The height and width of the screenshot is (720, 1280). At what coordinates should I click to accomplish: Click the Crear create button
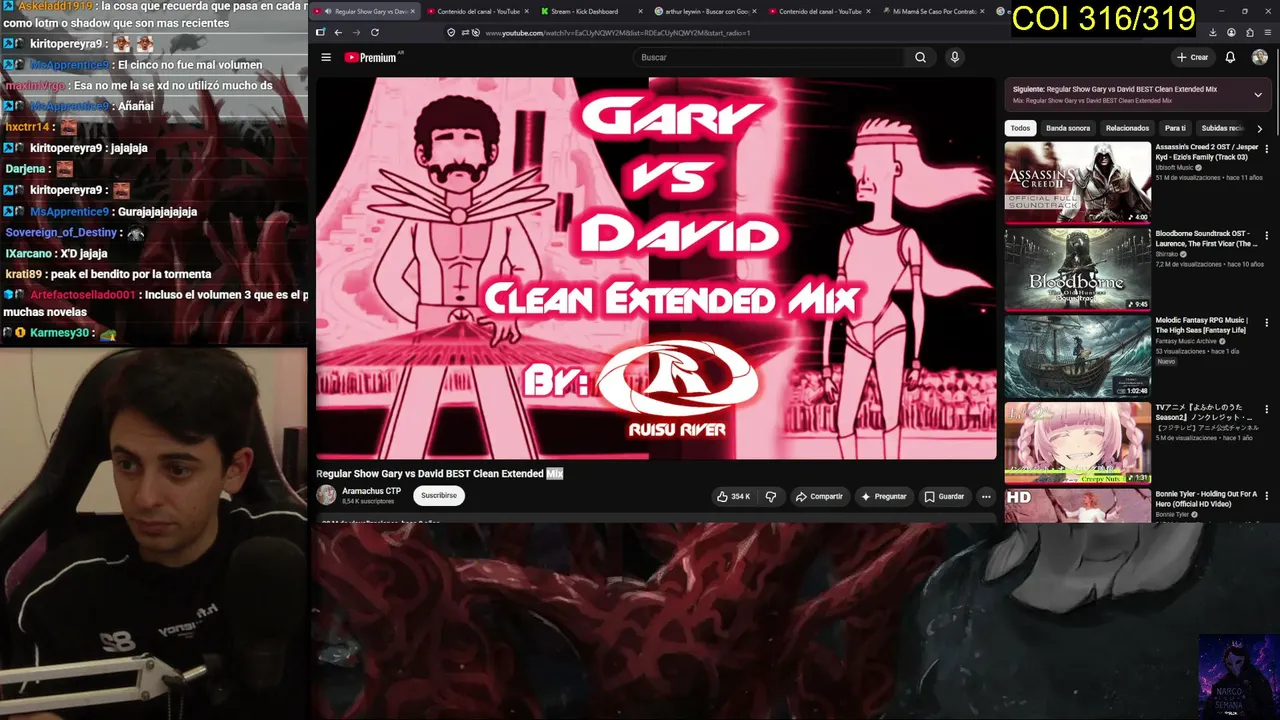[1193, 57]
